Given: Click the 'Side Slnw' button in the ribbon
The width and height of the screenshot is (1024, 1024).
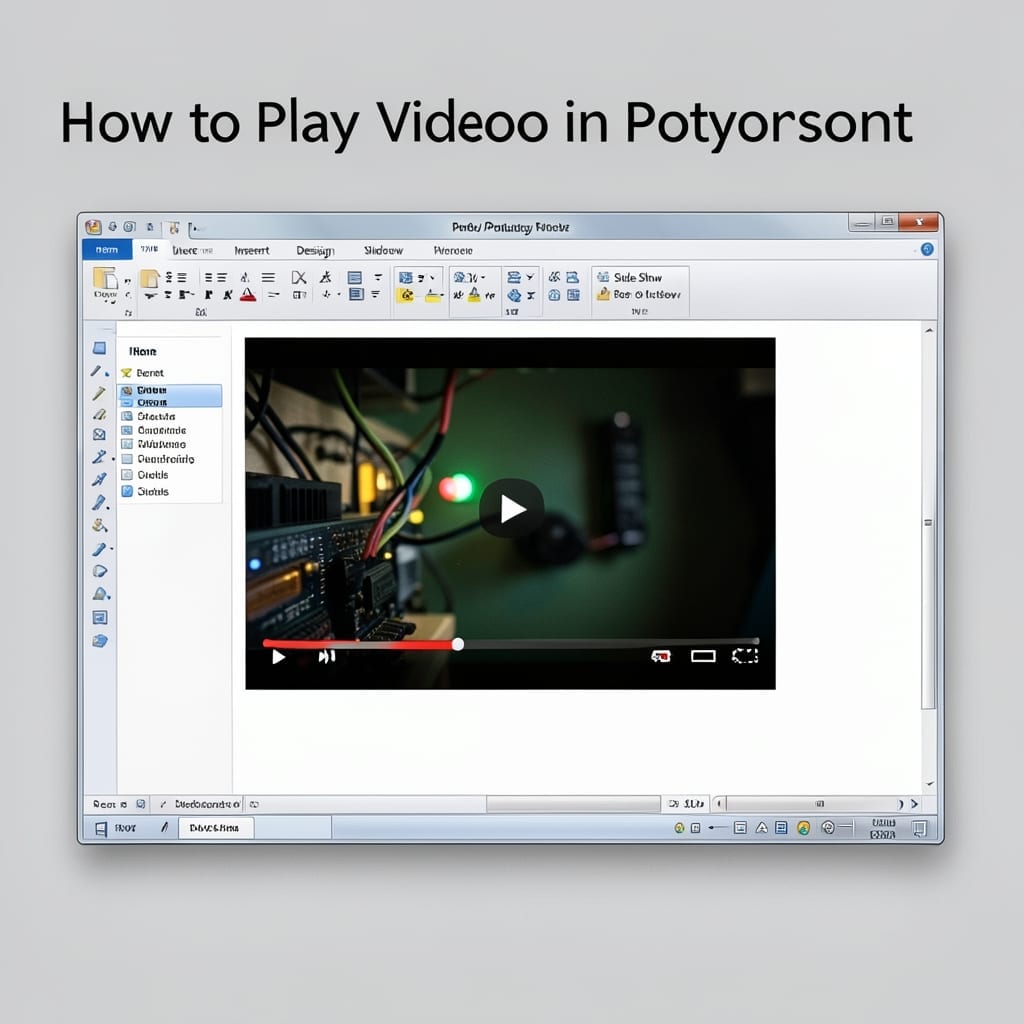Looking at the screenshot, I should click(630, 277).
